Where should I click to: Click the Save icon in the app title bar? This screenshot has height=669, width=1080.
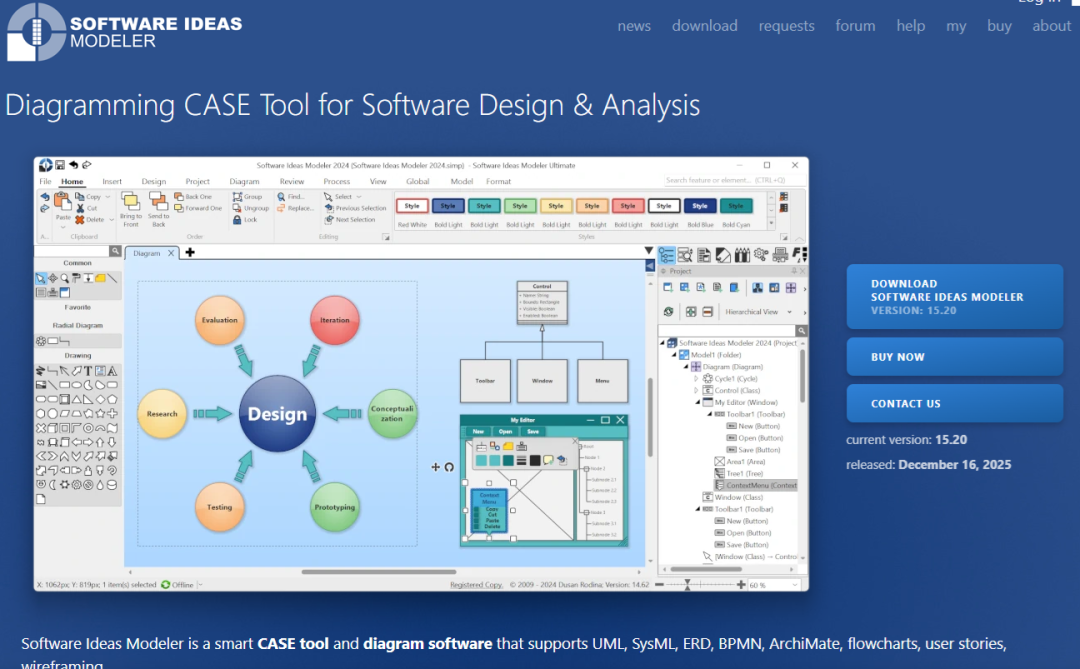[60, 165]
